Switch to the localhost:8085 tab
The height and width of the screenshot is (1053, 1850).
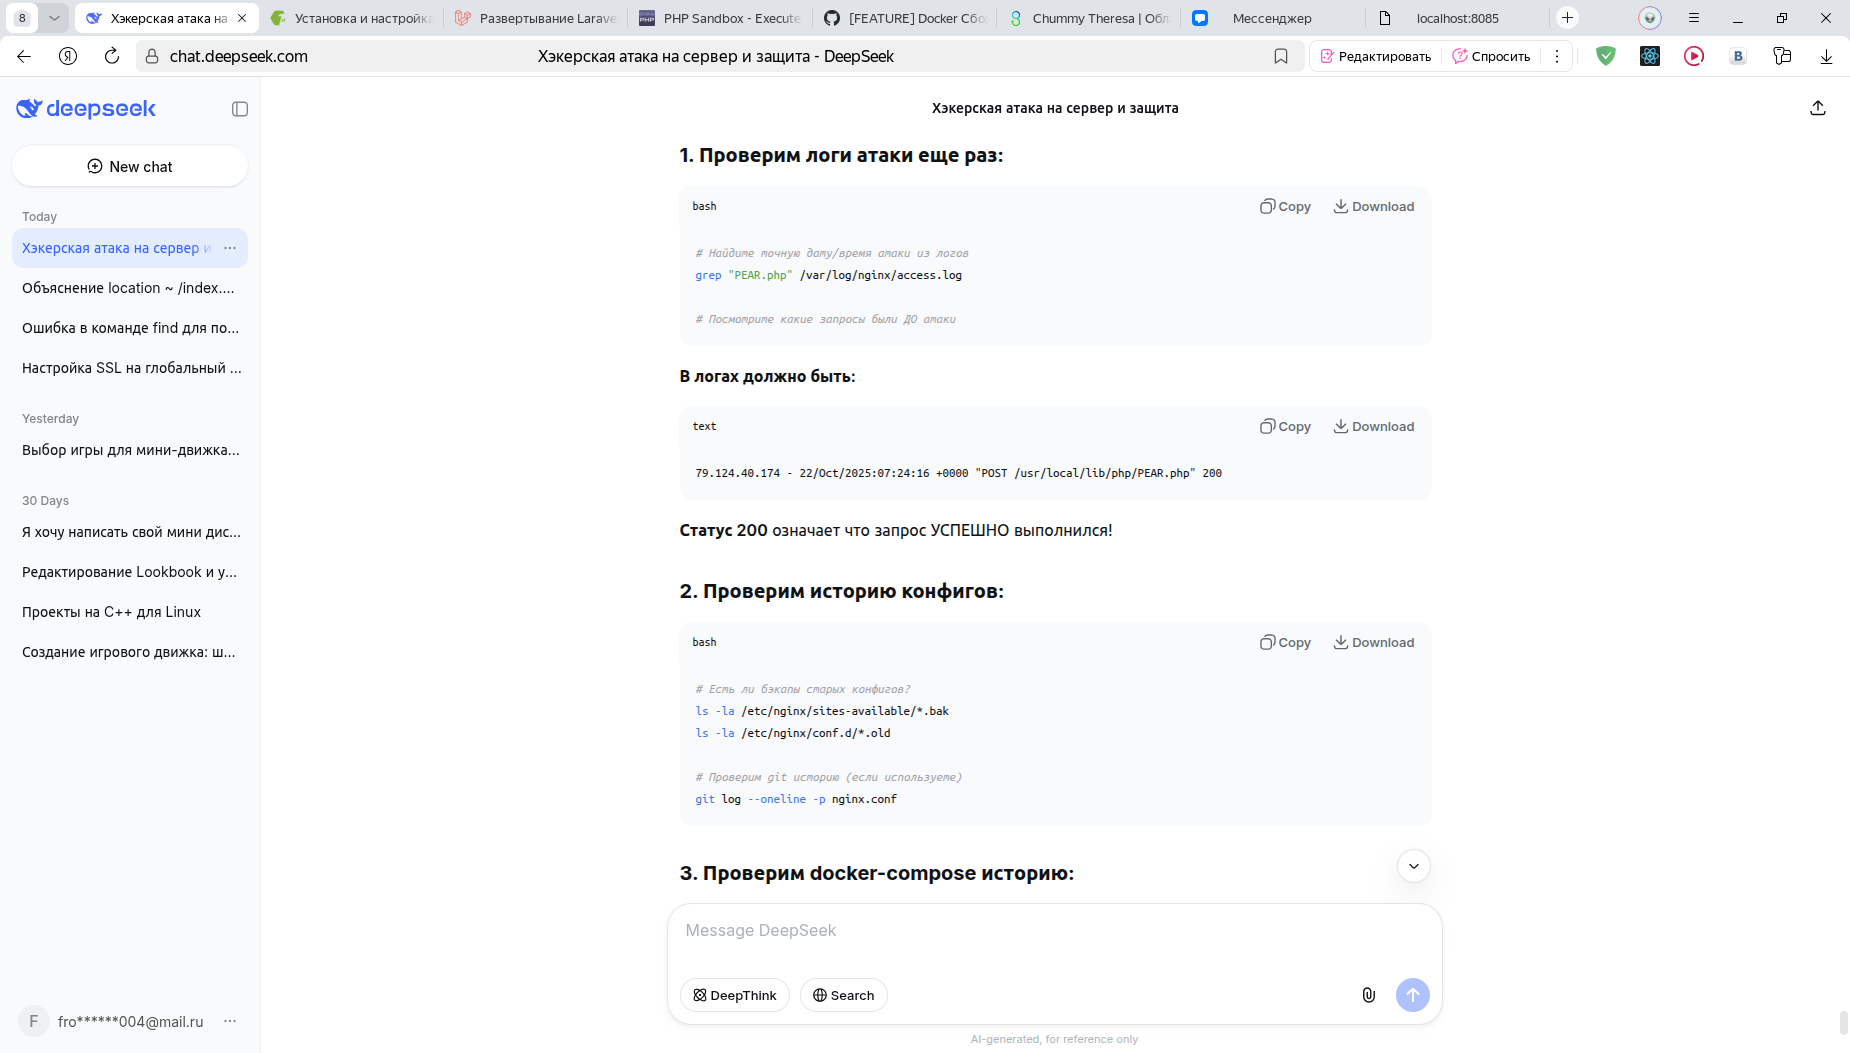pyautogui.click(x=1456, y=18)
